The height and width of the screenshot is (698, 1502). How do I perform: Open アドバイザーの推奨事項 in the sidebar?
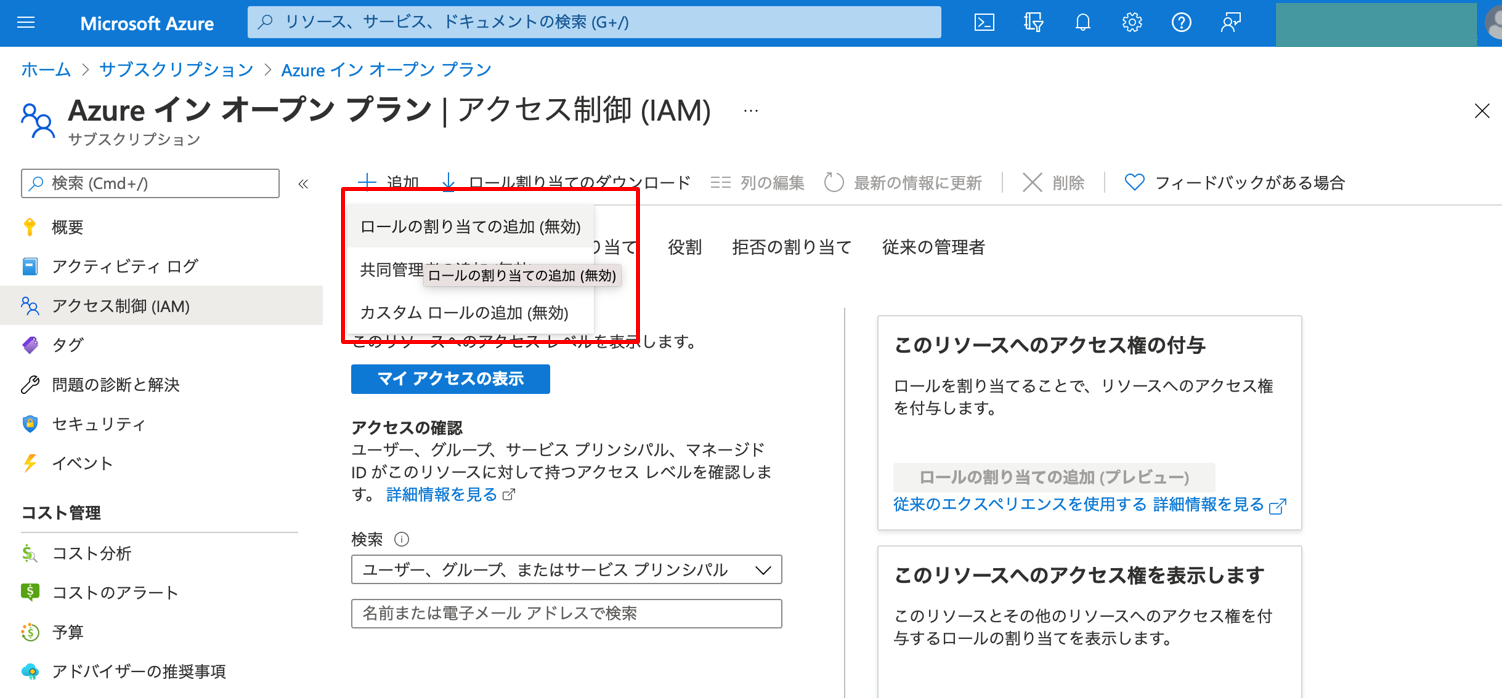pyautogui.click(x=139, y=672)
